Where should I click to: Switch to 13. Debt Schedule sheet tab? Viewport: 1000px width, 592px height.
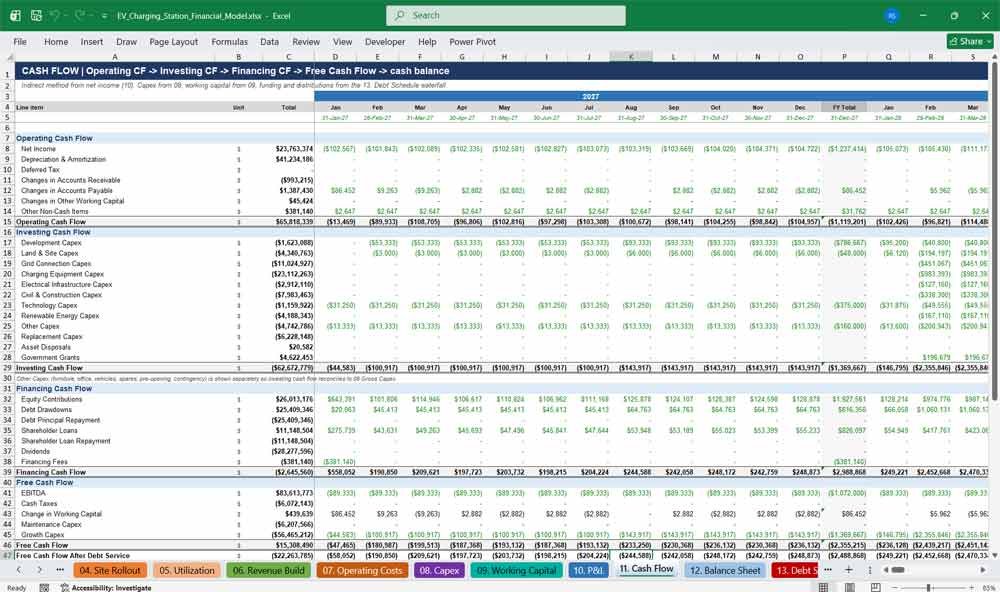point(795,570)
